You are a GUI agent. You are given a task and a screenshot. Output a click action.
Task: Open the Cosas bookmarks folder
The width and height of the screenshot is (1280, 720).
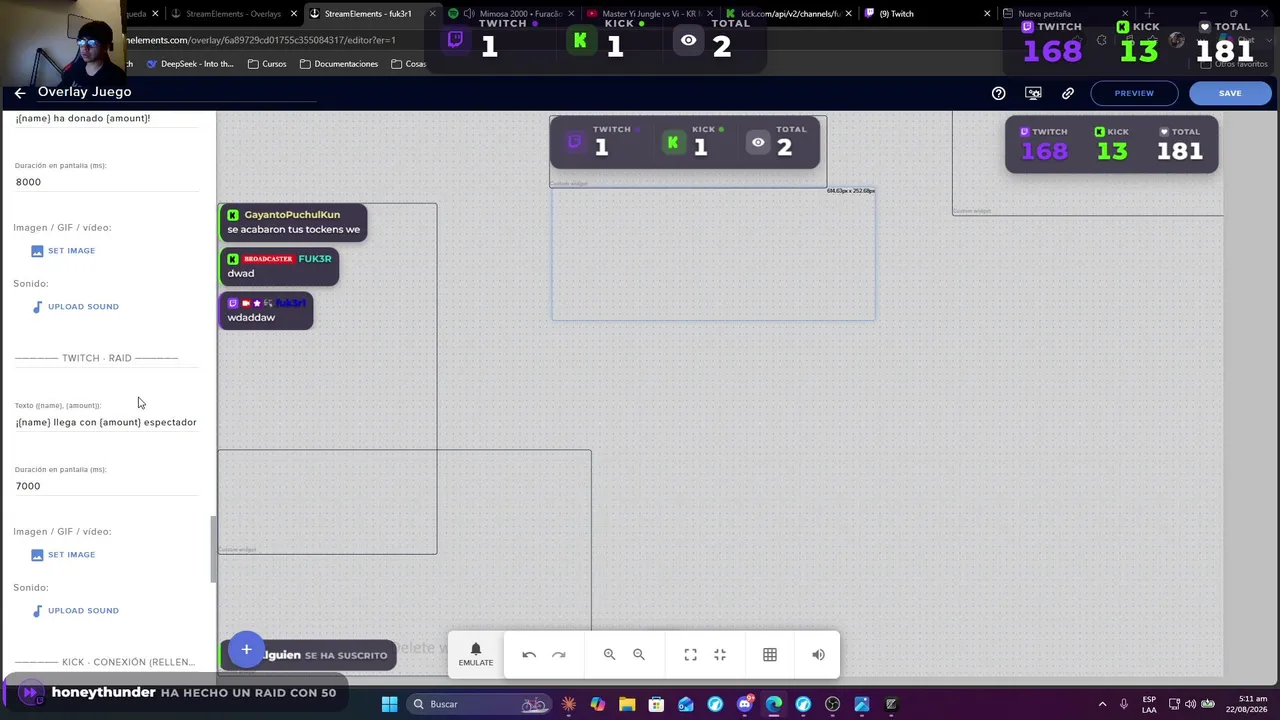point(409,64)
